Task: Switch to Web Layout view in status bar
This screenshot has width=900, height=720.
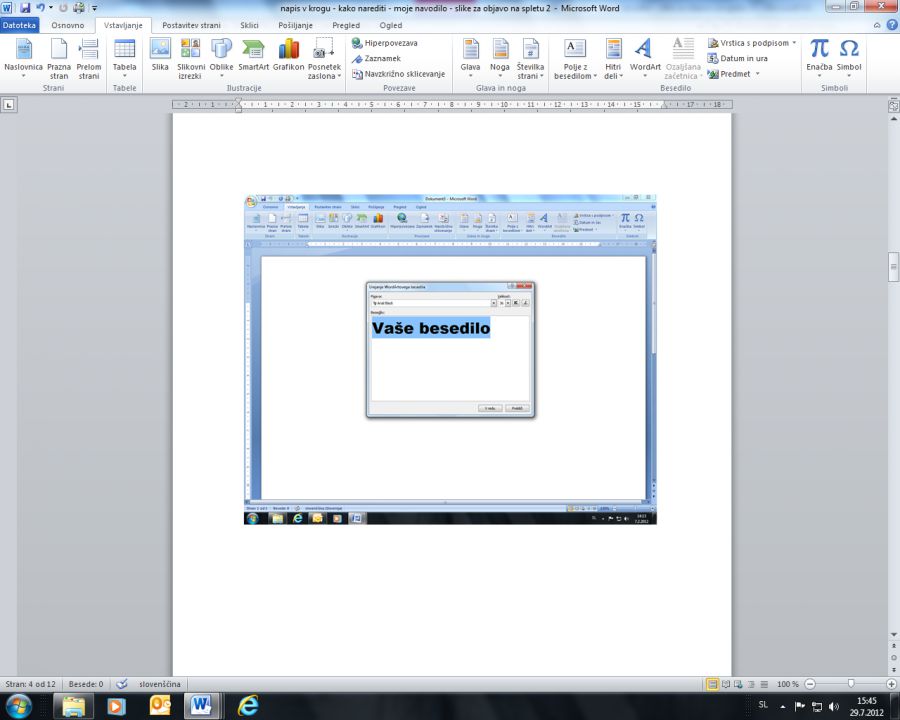Action: [738, 684]
